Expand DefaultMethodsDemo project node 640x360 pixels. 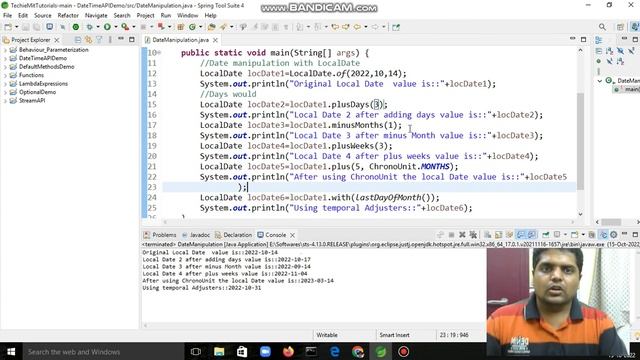5,67
